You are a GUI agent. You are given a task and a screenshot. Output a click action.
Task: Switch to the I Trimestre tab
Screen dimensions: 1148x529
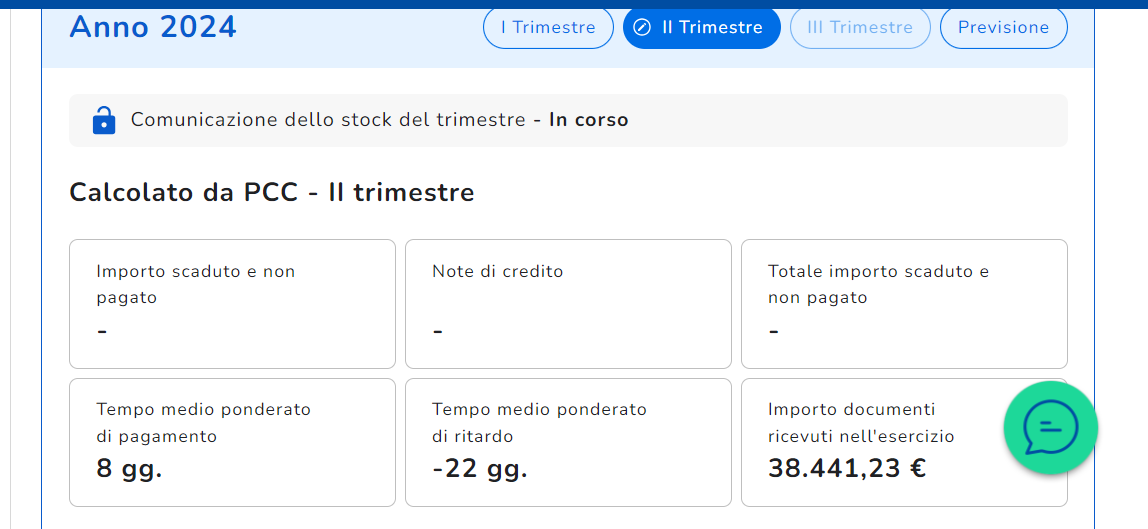548,28
